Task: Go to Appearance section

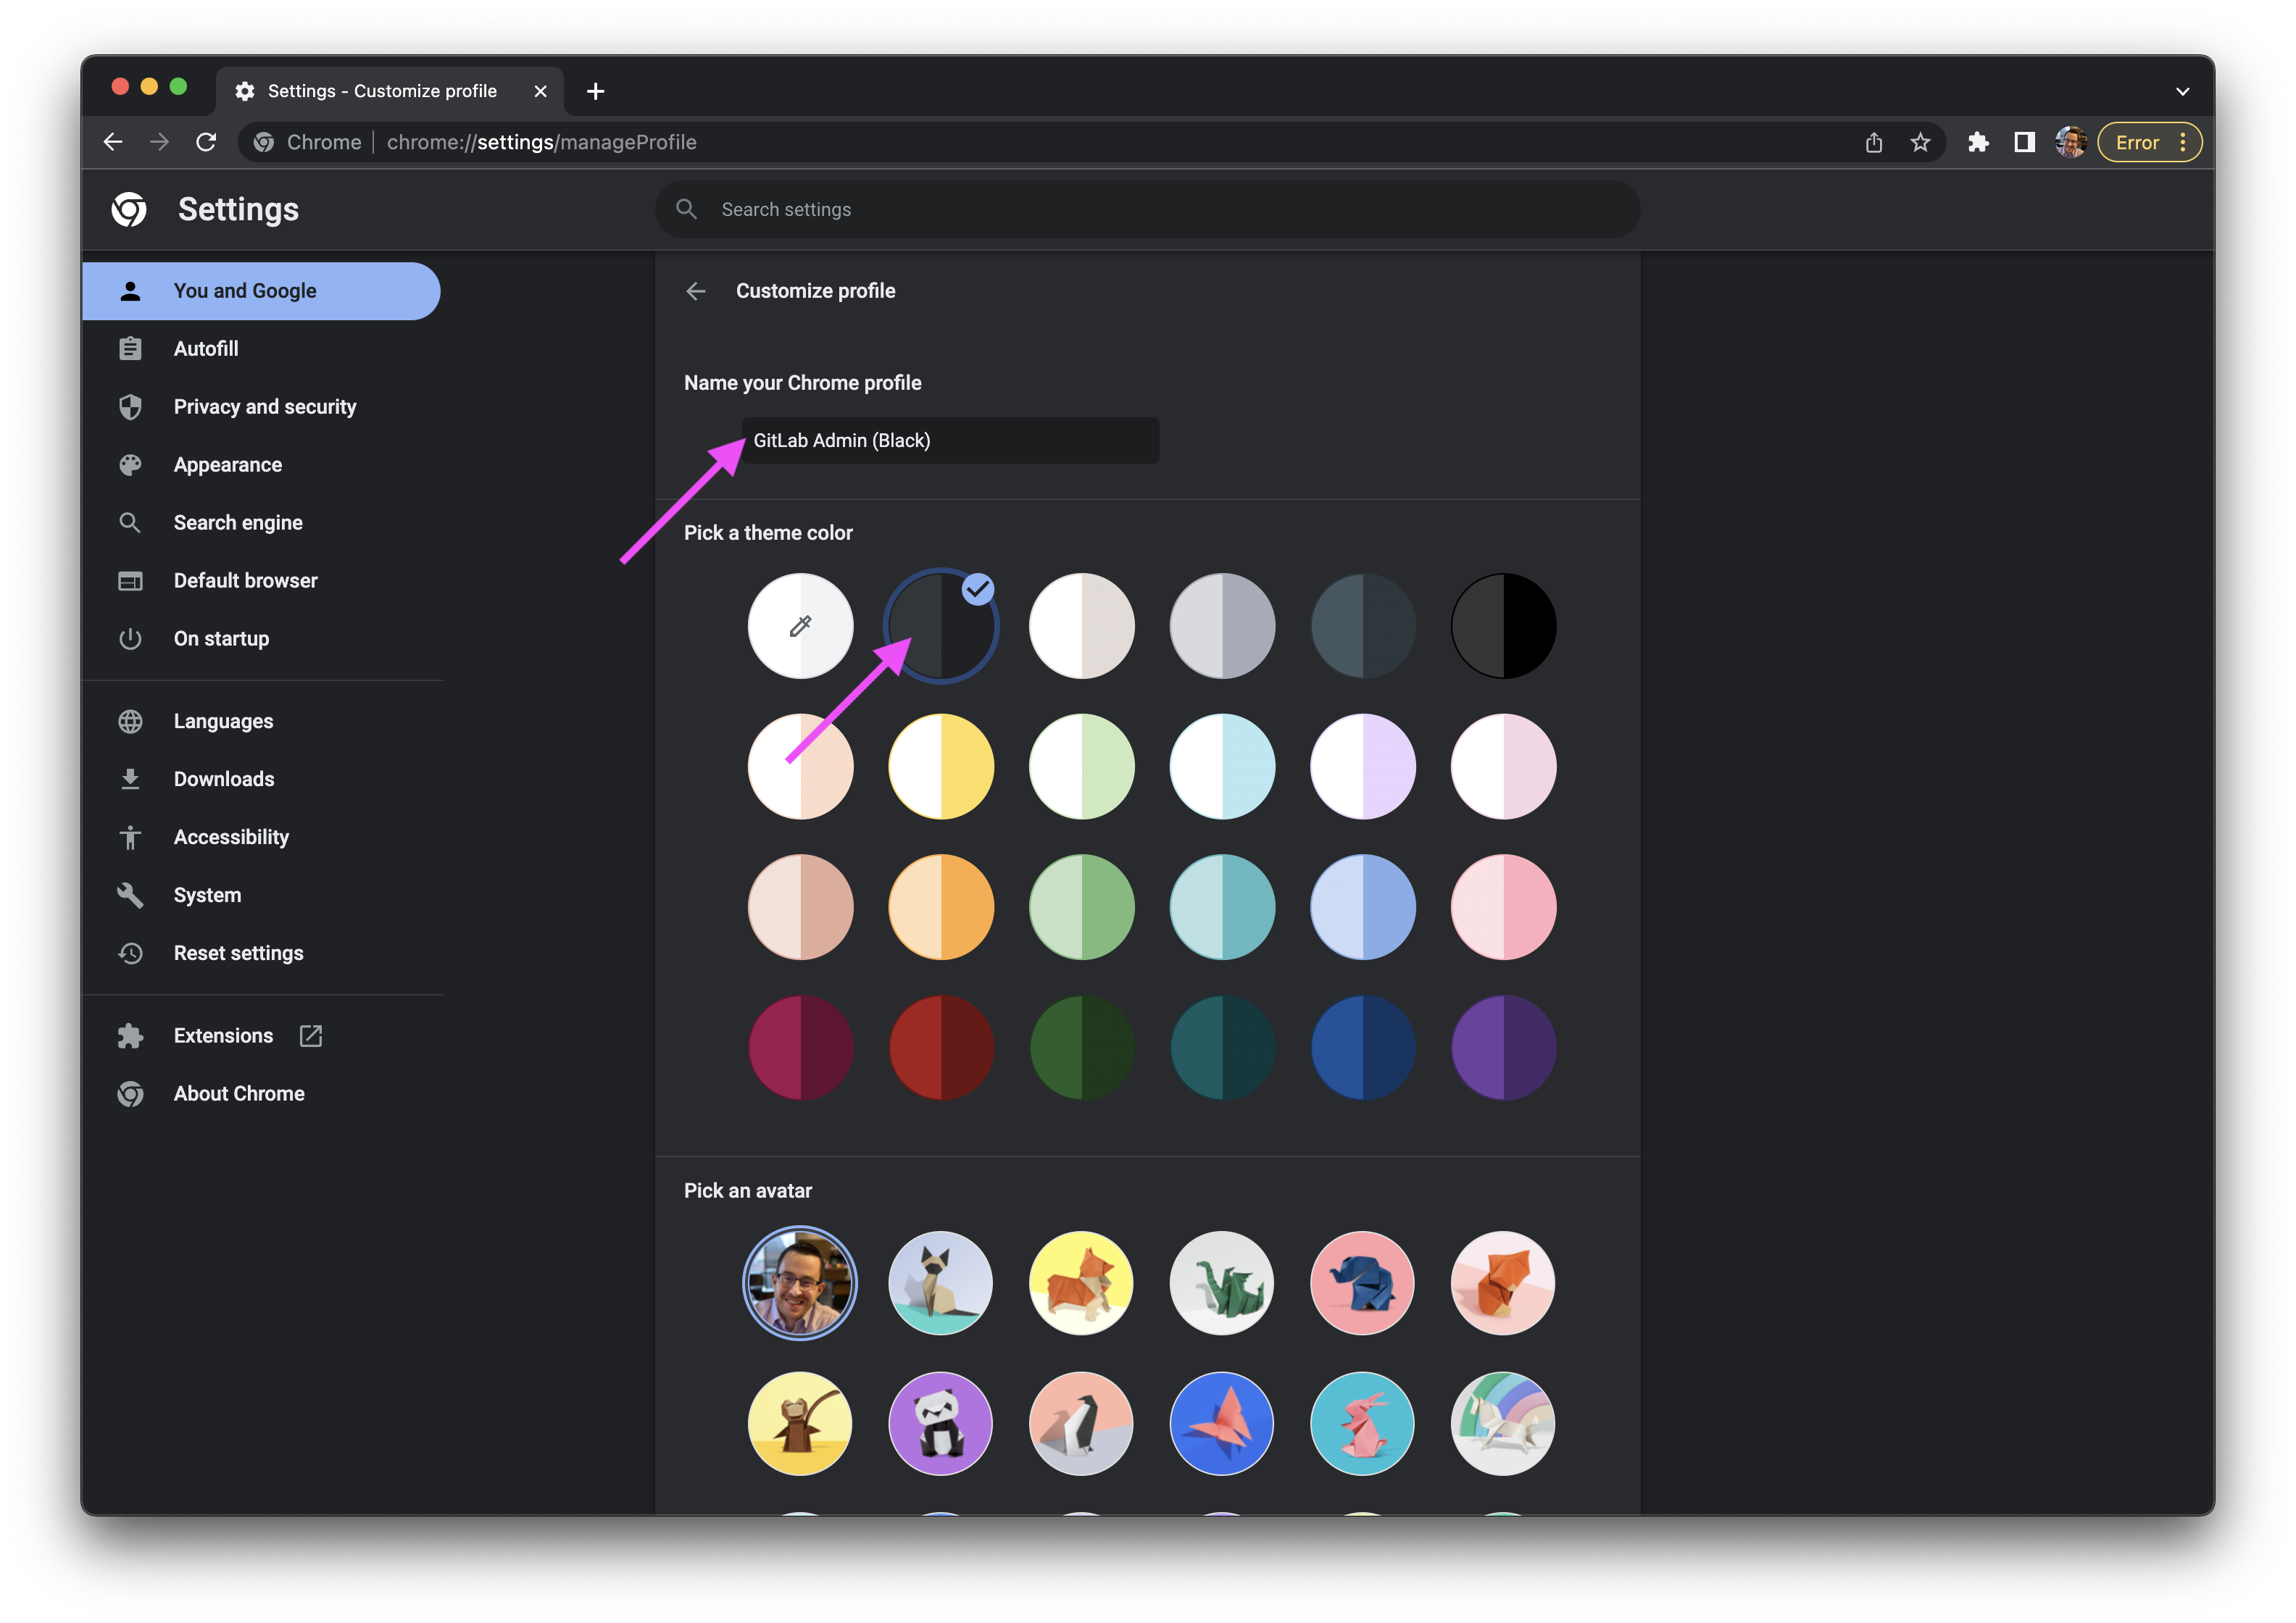Action: [227, 465]
